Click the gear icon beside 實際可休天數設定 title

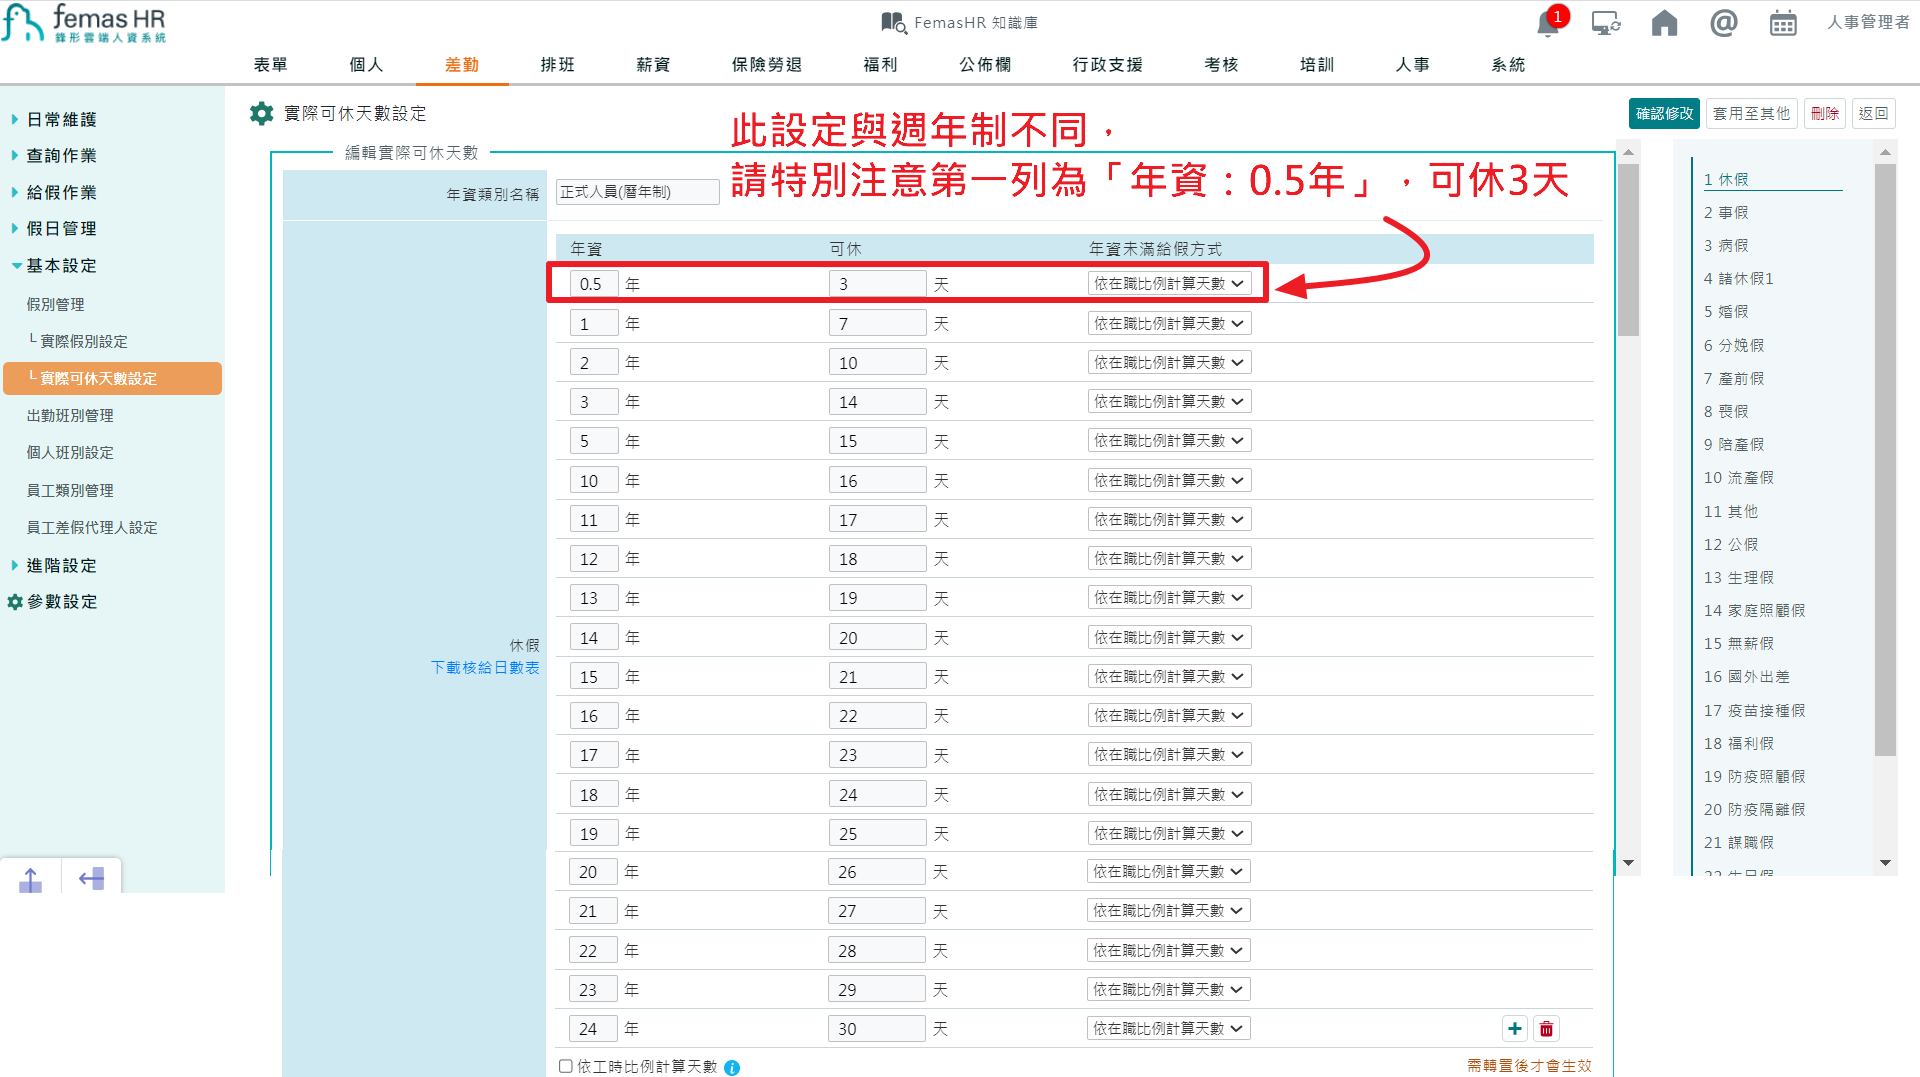coord(261,113)
